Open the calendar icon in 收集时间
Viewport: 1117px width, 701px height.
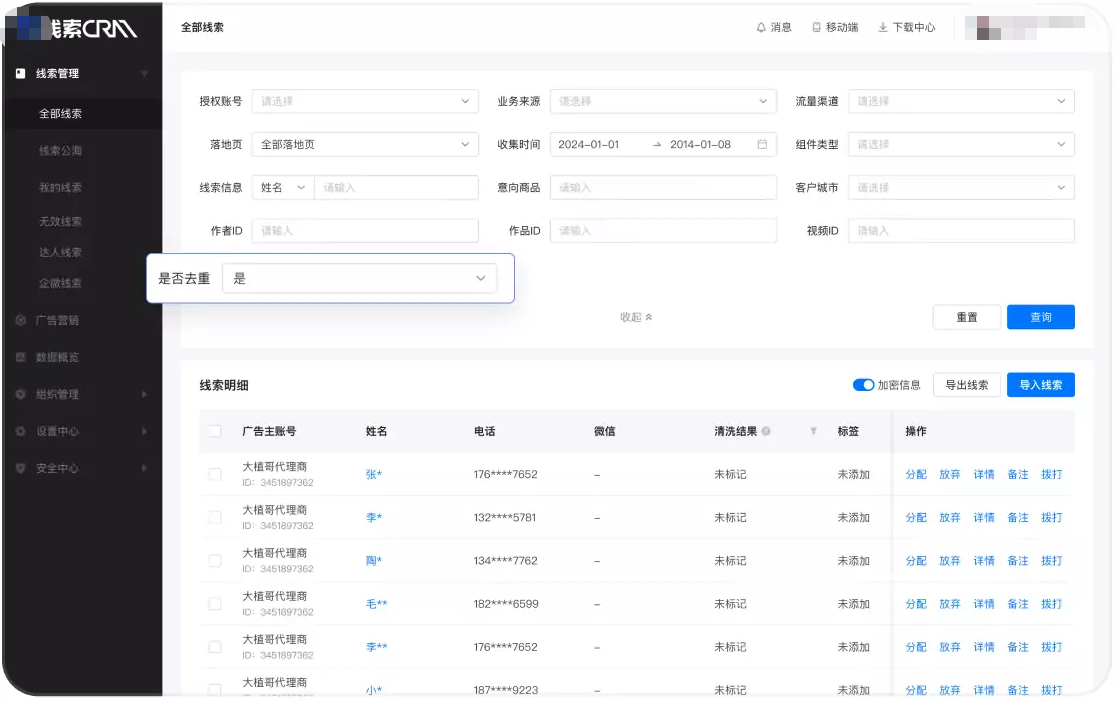(x=762, y=144)
